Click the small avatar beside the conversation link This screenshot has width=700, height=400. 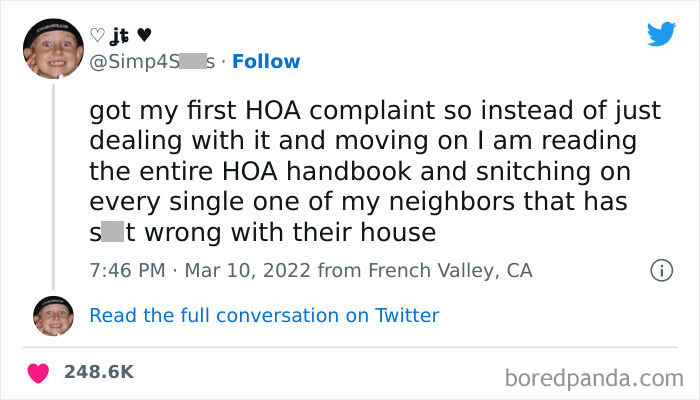click(x=53, y=315)
